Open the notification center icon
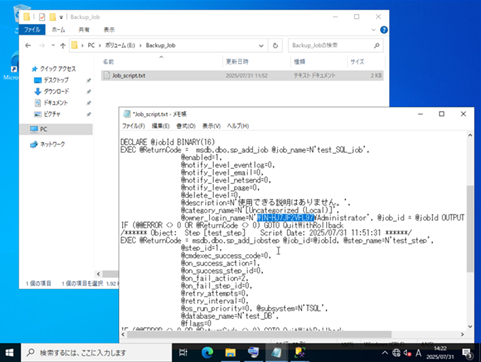 (x=468, y=353)
